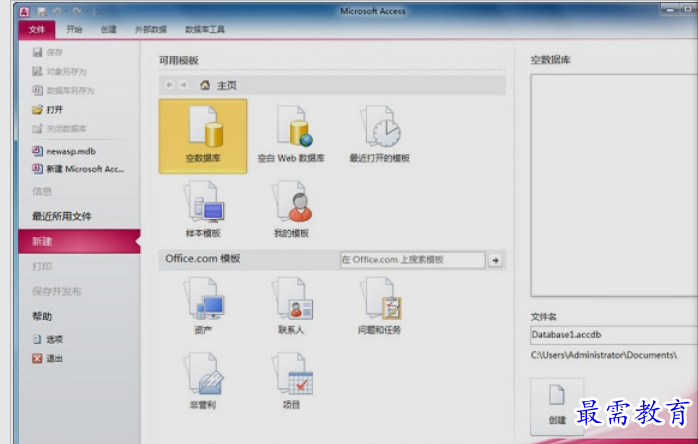Select the 资产 assets template category
Screen dimensions: 698x444
pos(203,306)
